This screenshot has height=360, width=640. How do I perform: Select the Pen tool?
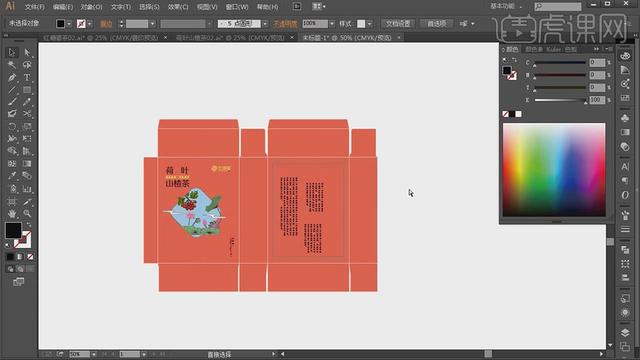tap(12, 77)
